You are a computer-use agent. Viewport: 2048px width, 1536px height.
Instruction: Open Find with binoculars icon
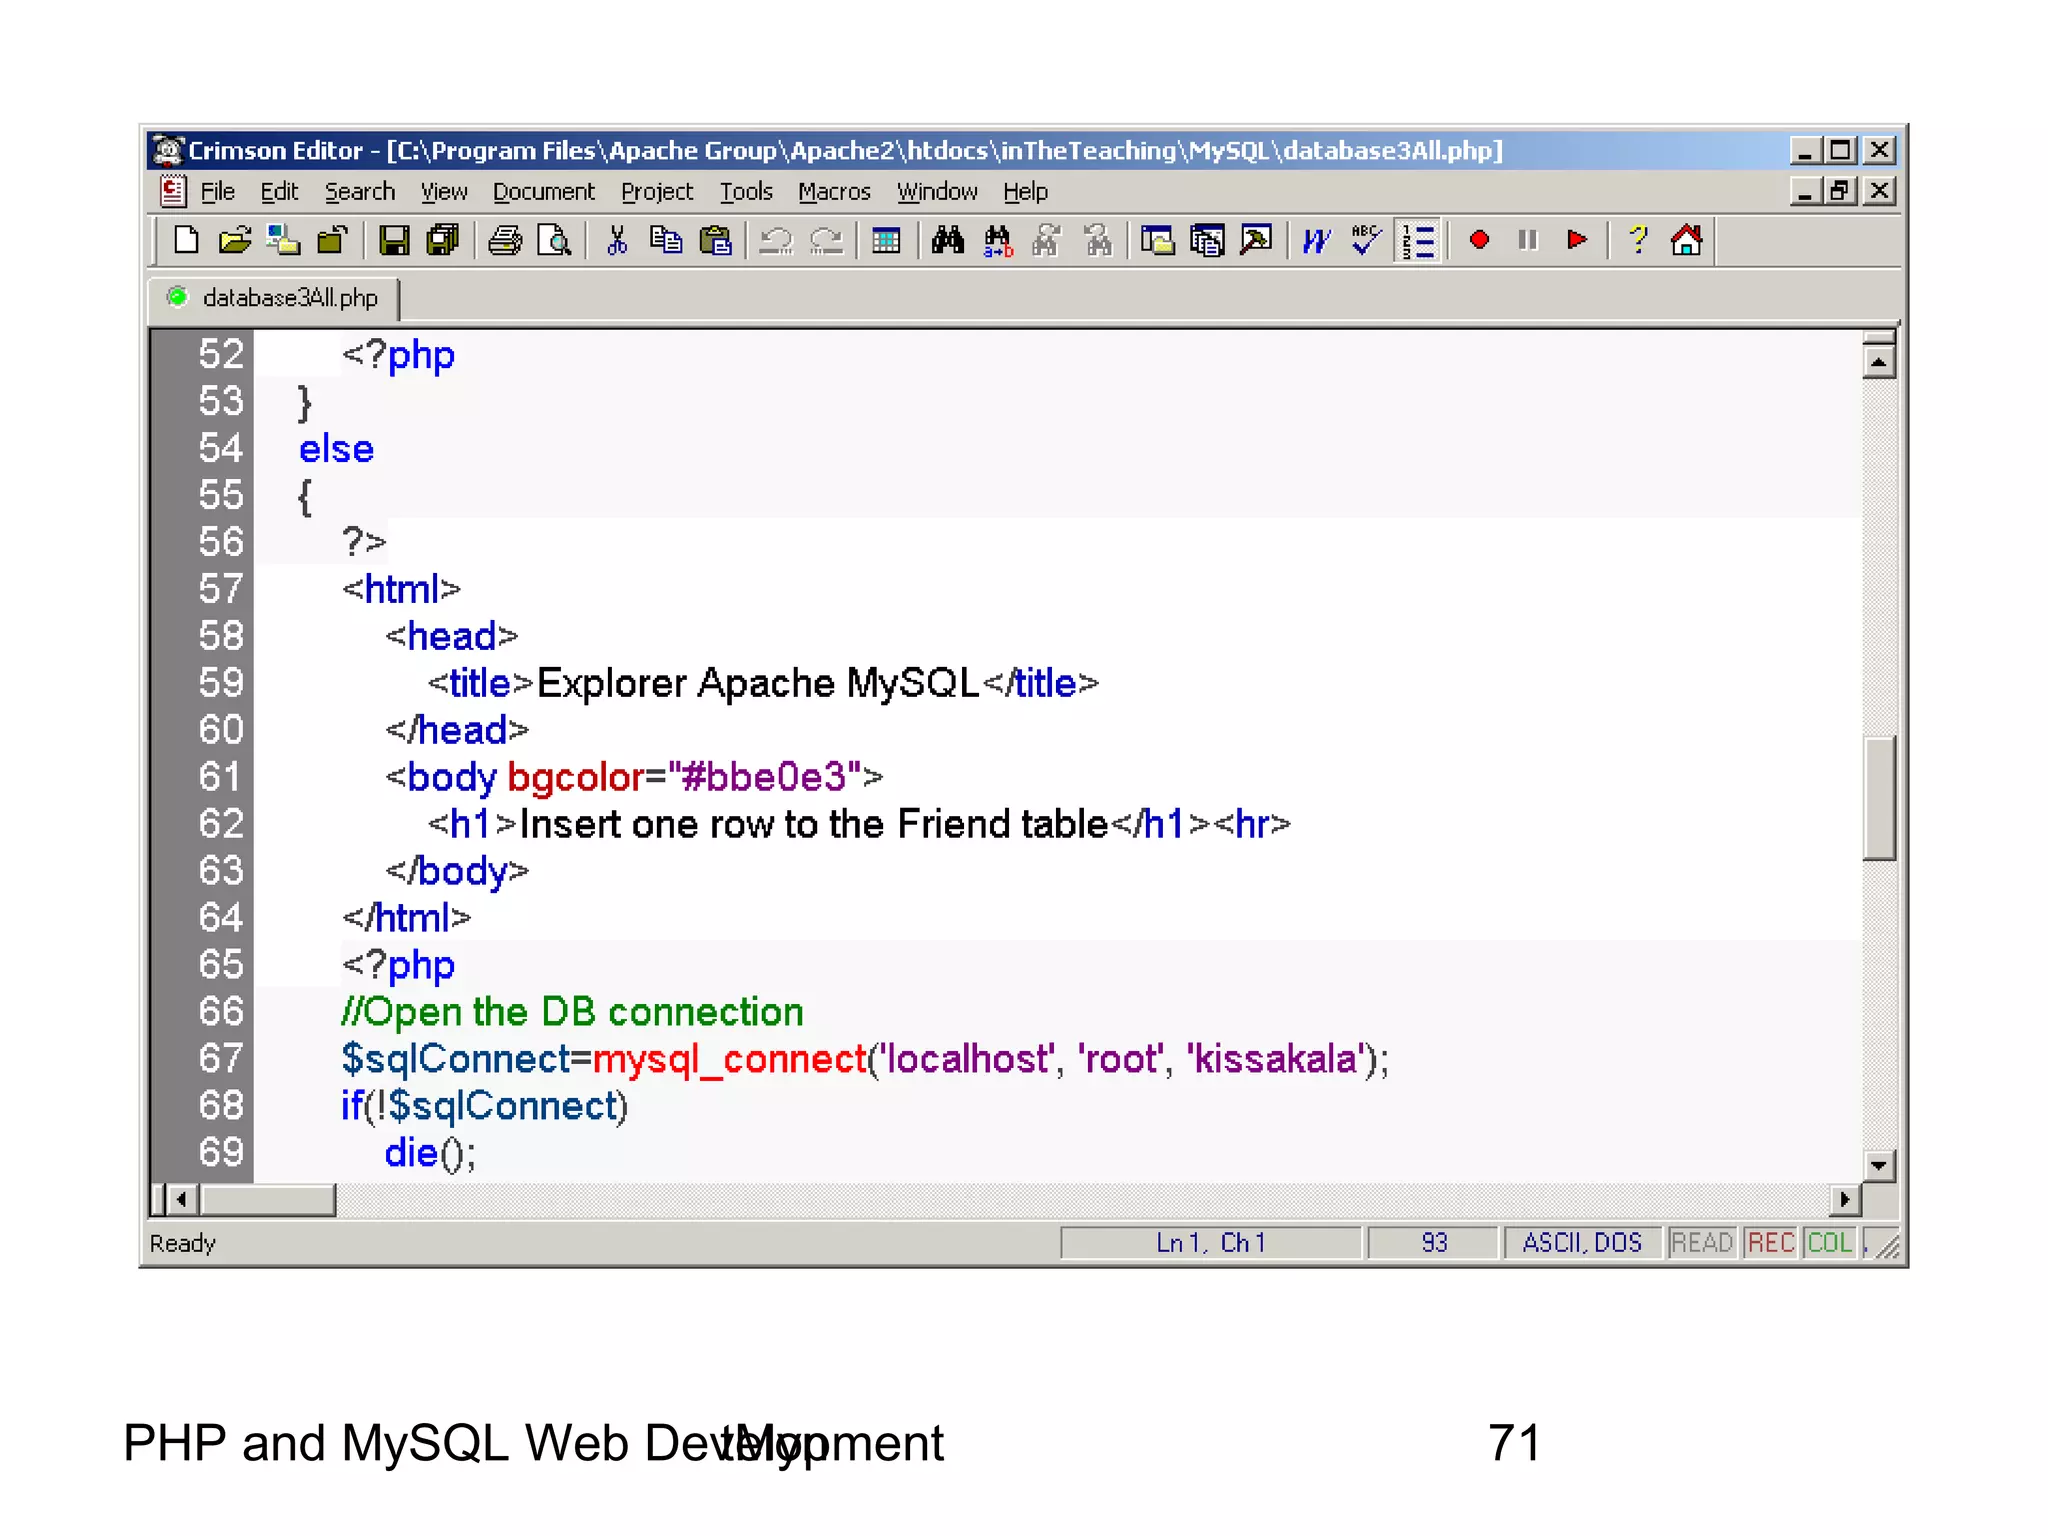tap(948, 241)
